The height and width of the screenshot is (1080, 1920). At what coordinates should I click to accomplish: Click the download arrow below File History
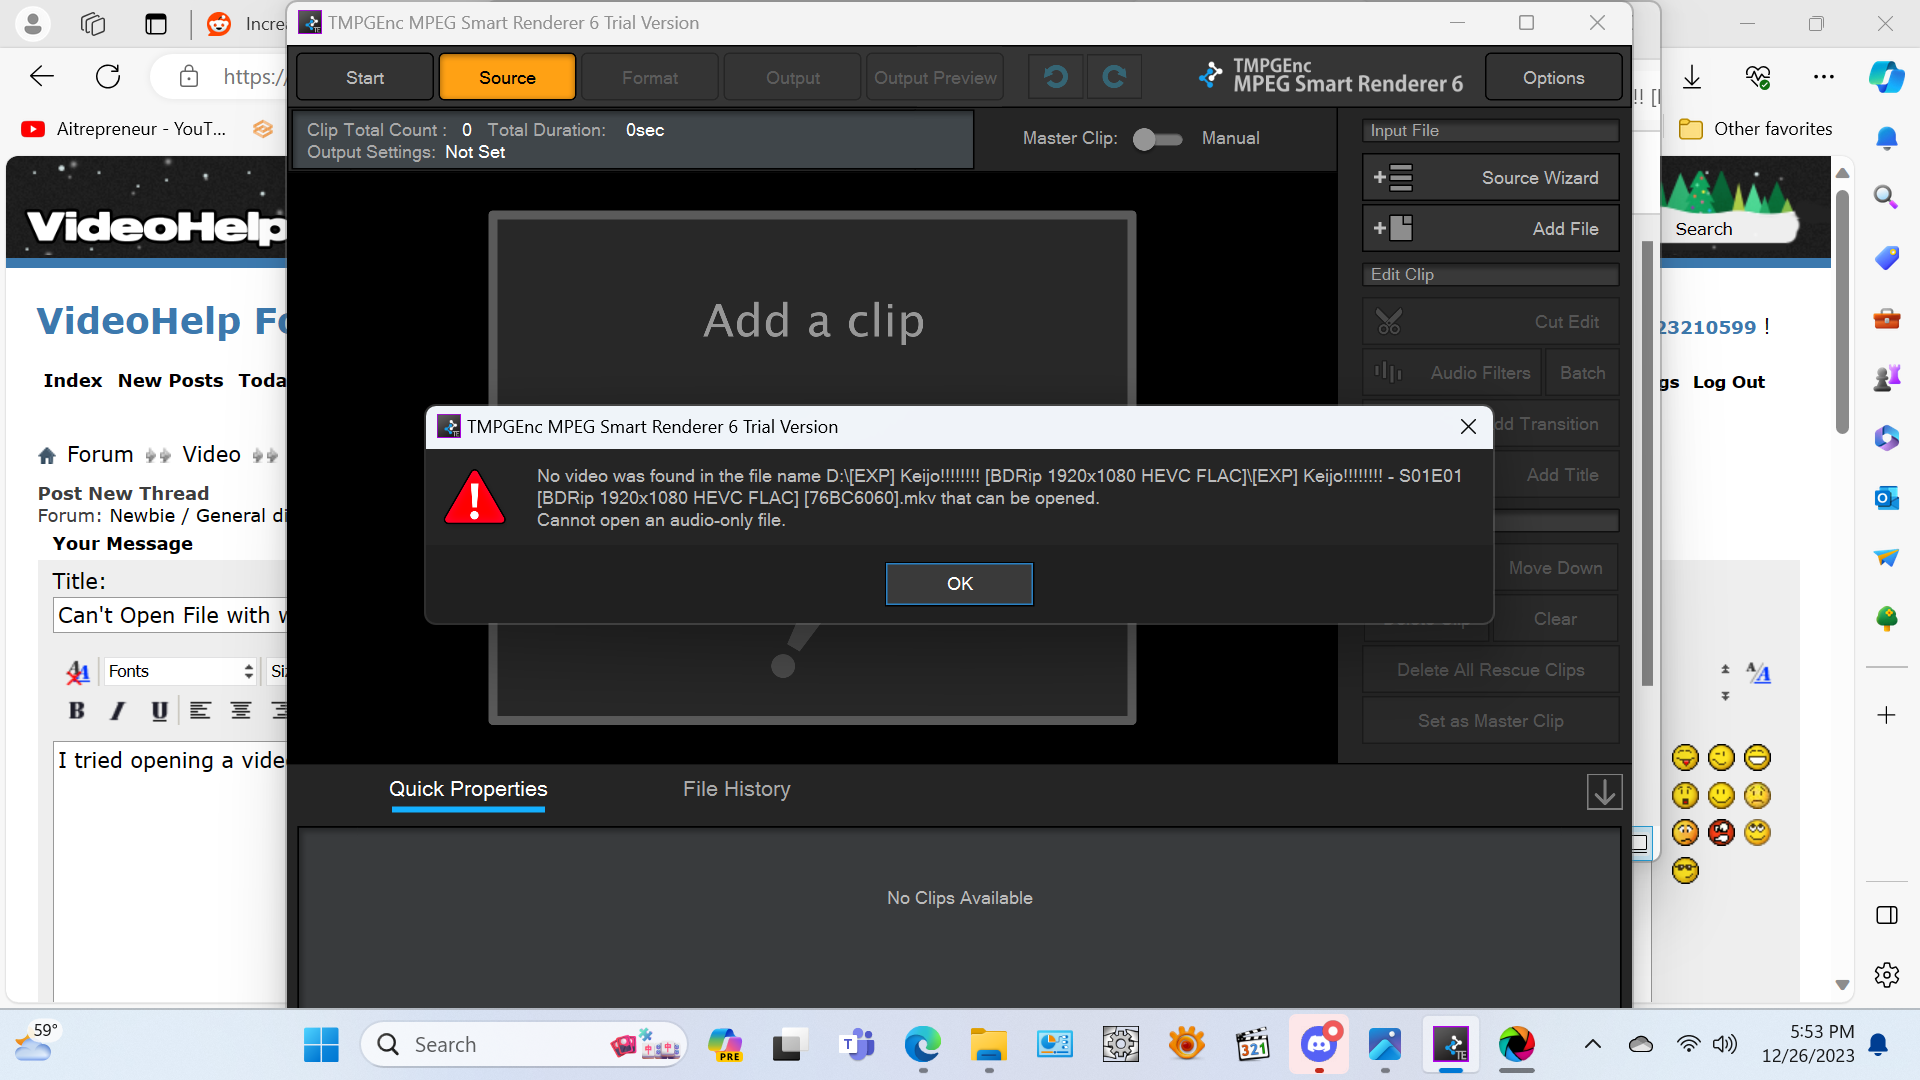(1604, 792)
